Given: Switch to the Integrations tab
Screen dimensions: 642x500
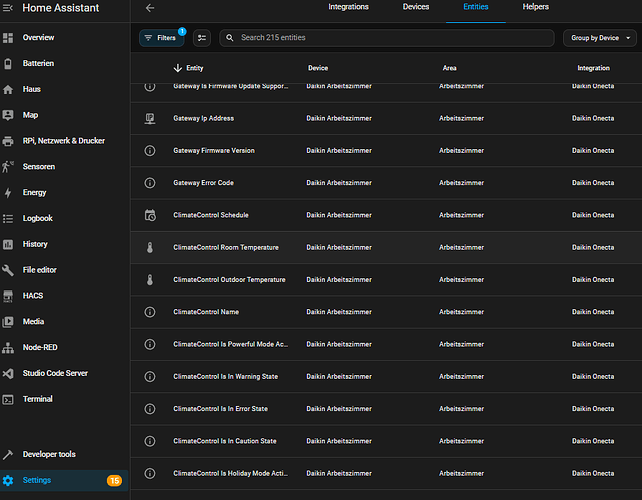Looking at the screenshot, I should tap(348, 7).
